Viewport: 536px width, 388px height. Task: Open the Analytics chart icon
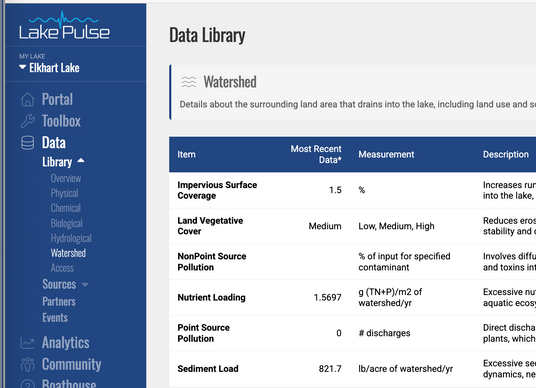[28, 343]
